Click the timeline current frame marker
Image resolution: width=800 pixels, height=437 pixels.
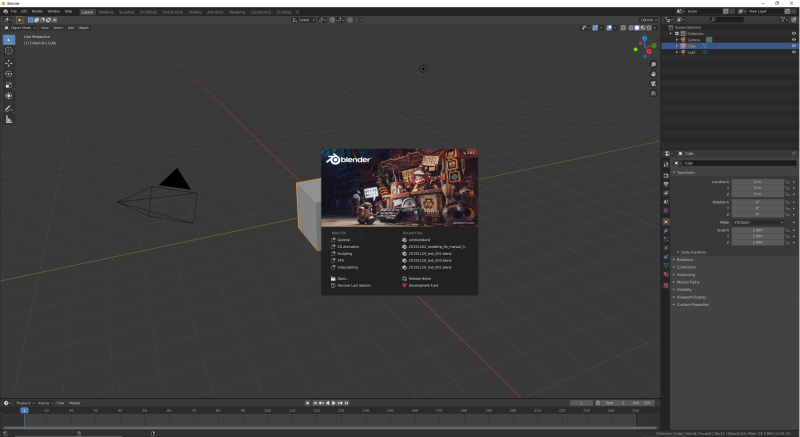point(24,410)
